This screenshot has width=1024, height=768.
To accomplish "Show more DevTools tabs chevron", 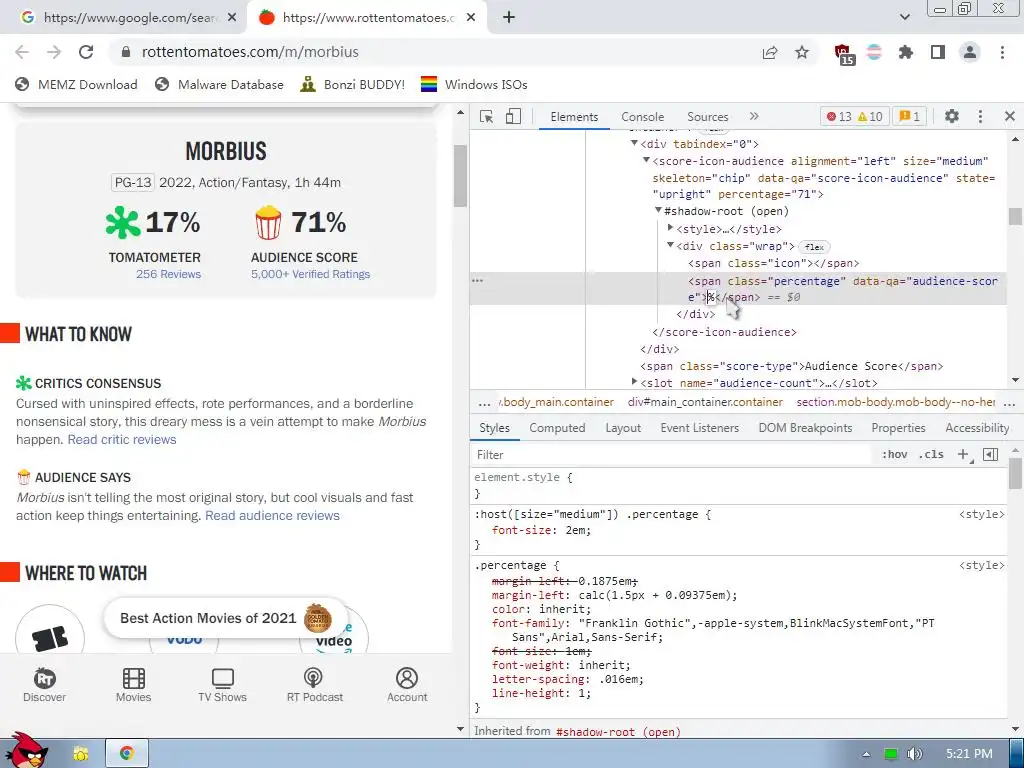I will [754, 116].
